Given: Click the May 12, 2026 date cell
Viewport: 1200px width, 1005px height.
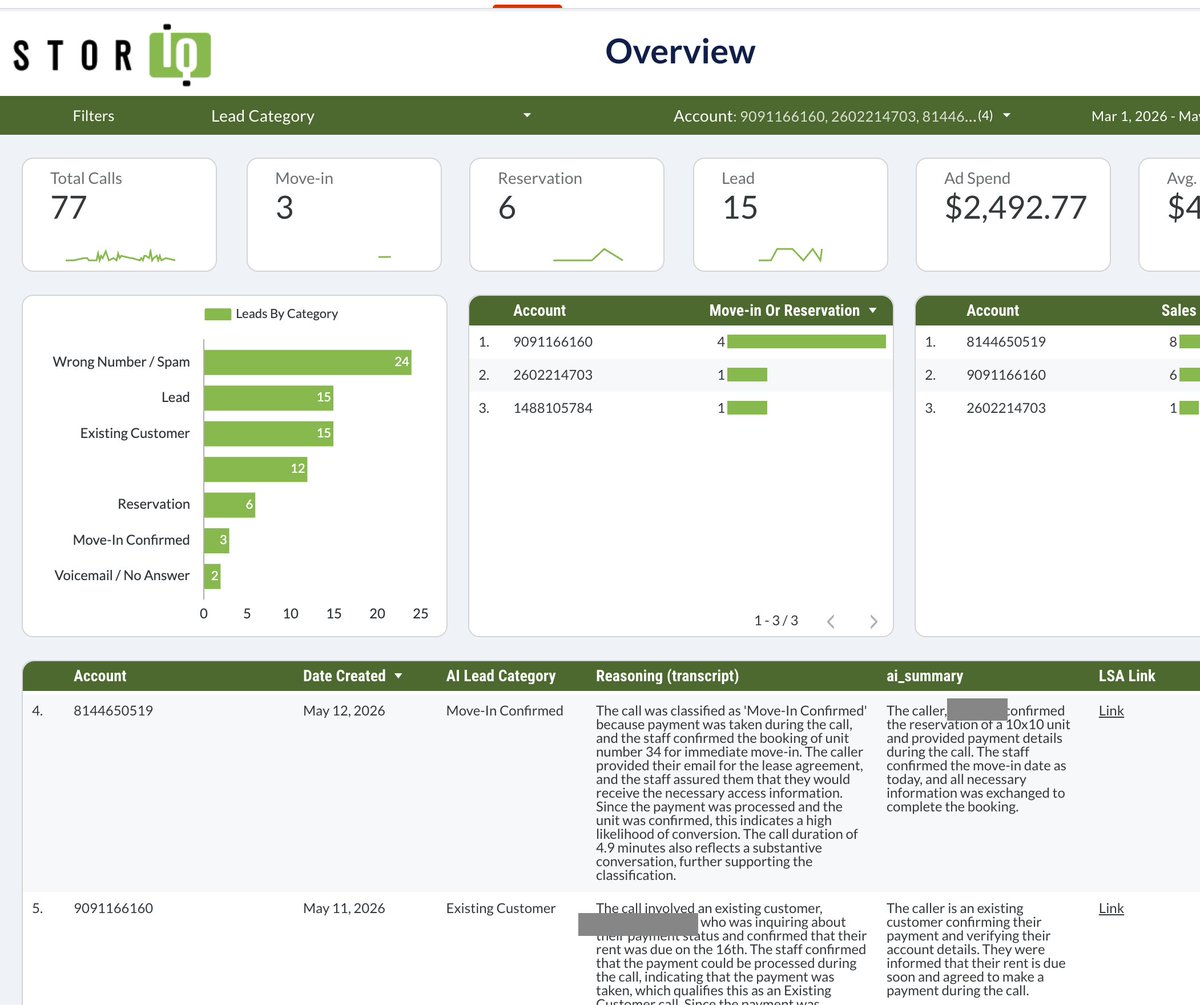Looking at the screenshot, I should pyautogui.click(x=344, y=711).
